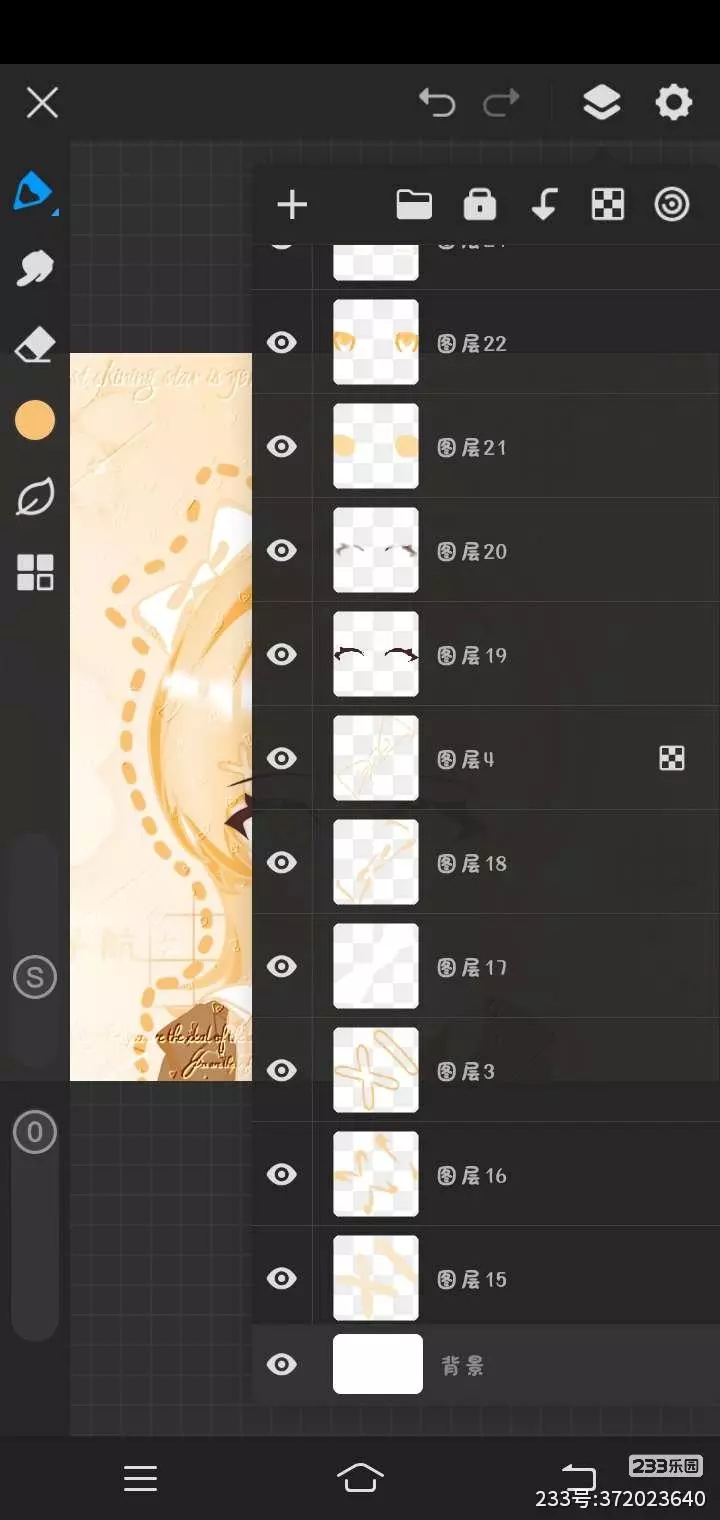Click the concentric circles icon in layer toolbar
The image size is (720, 1520).
click(x=672, y=205)
